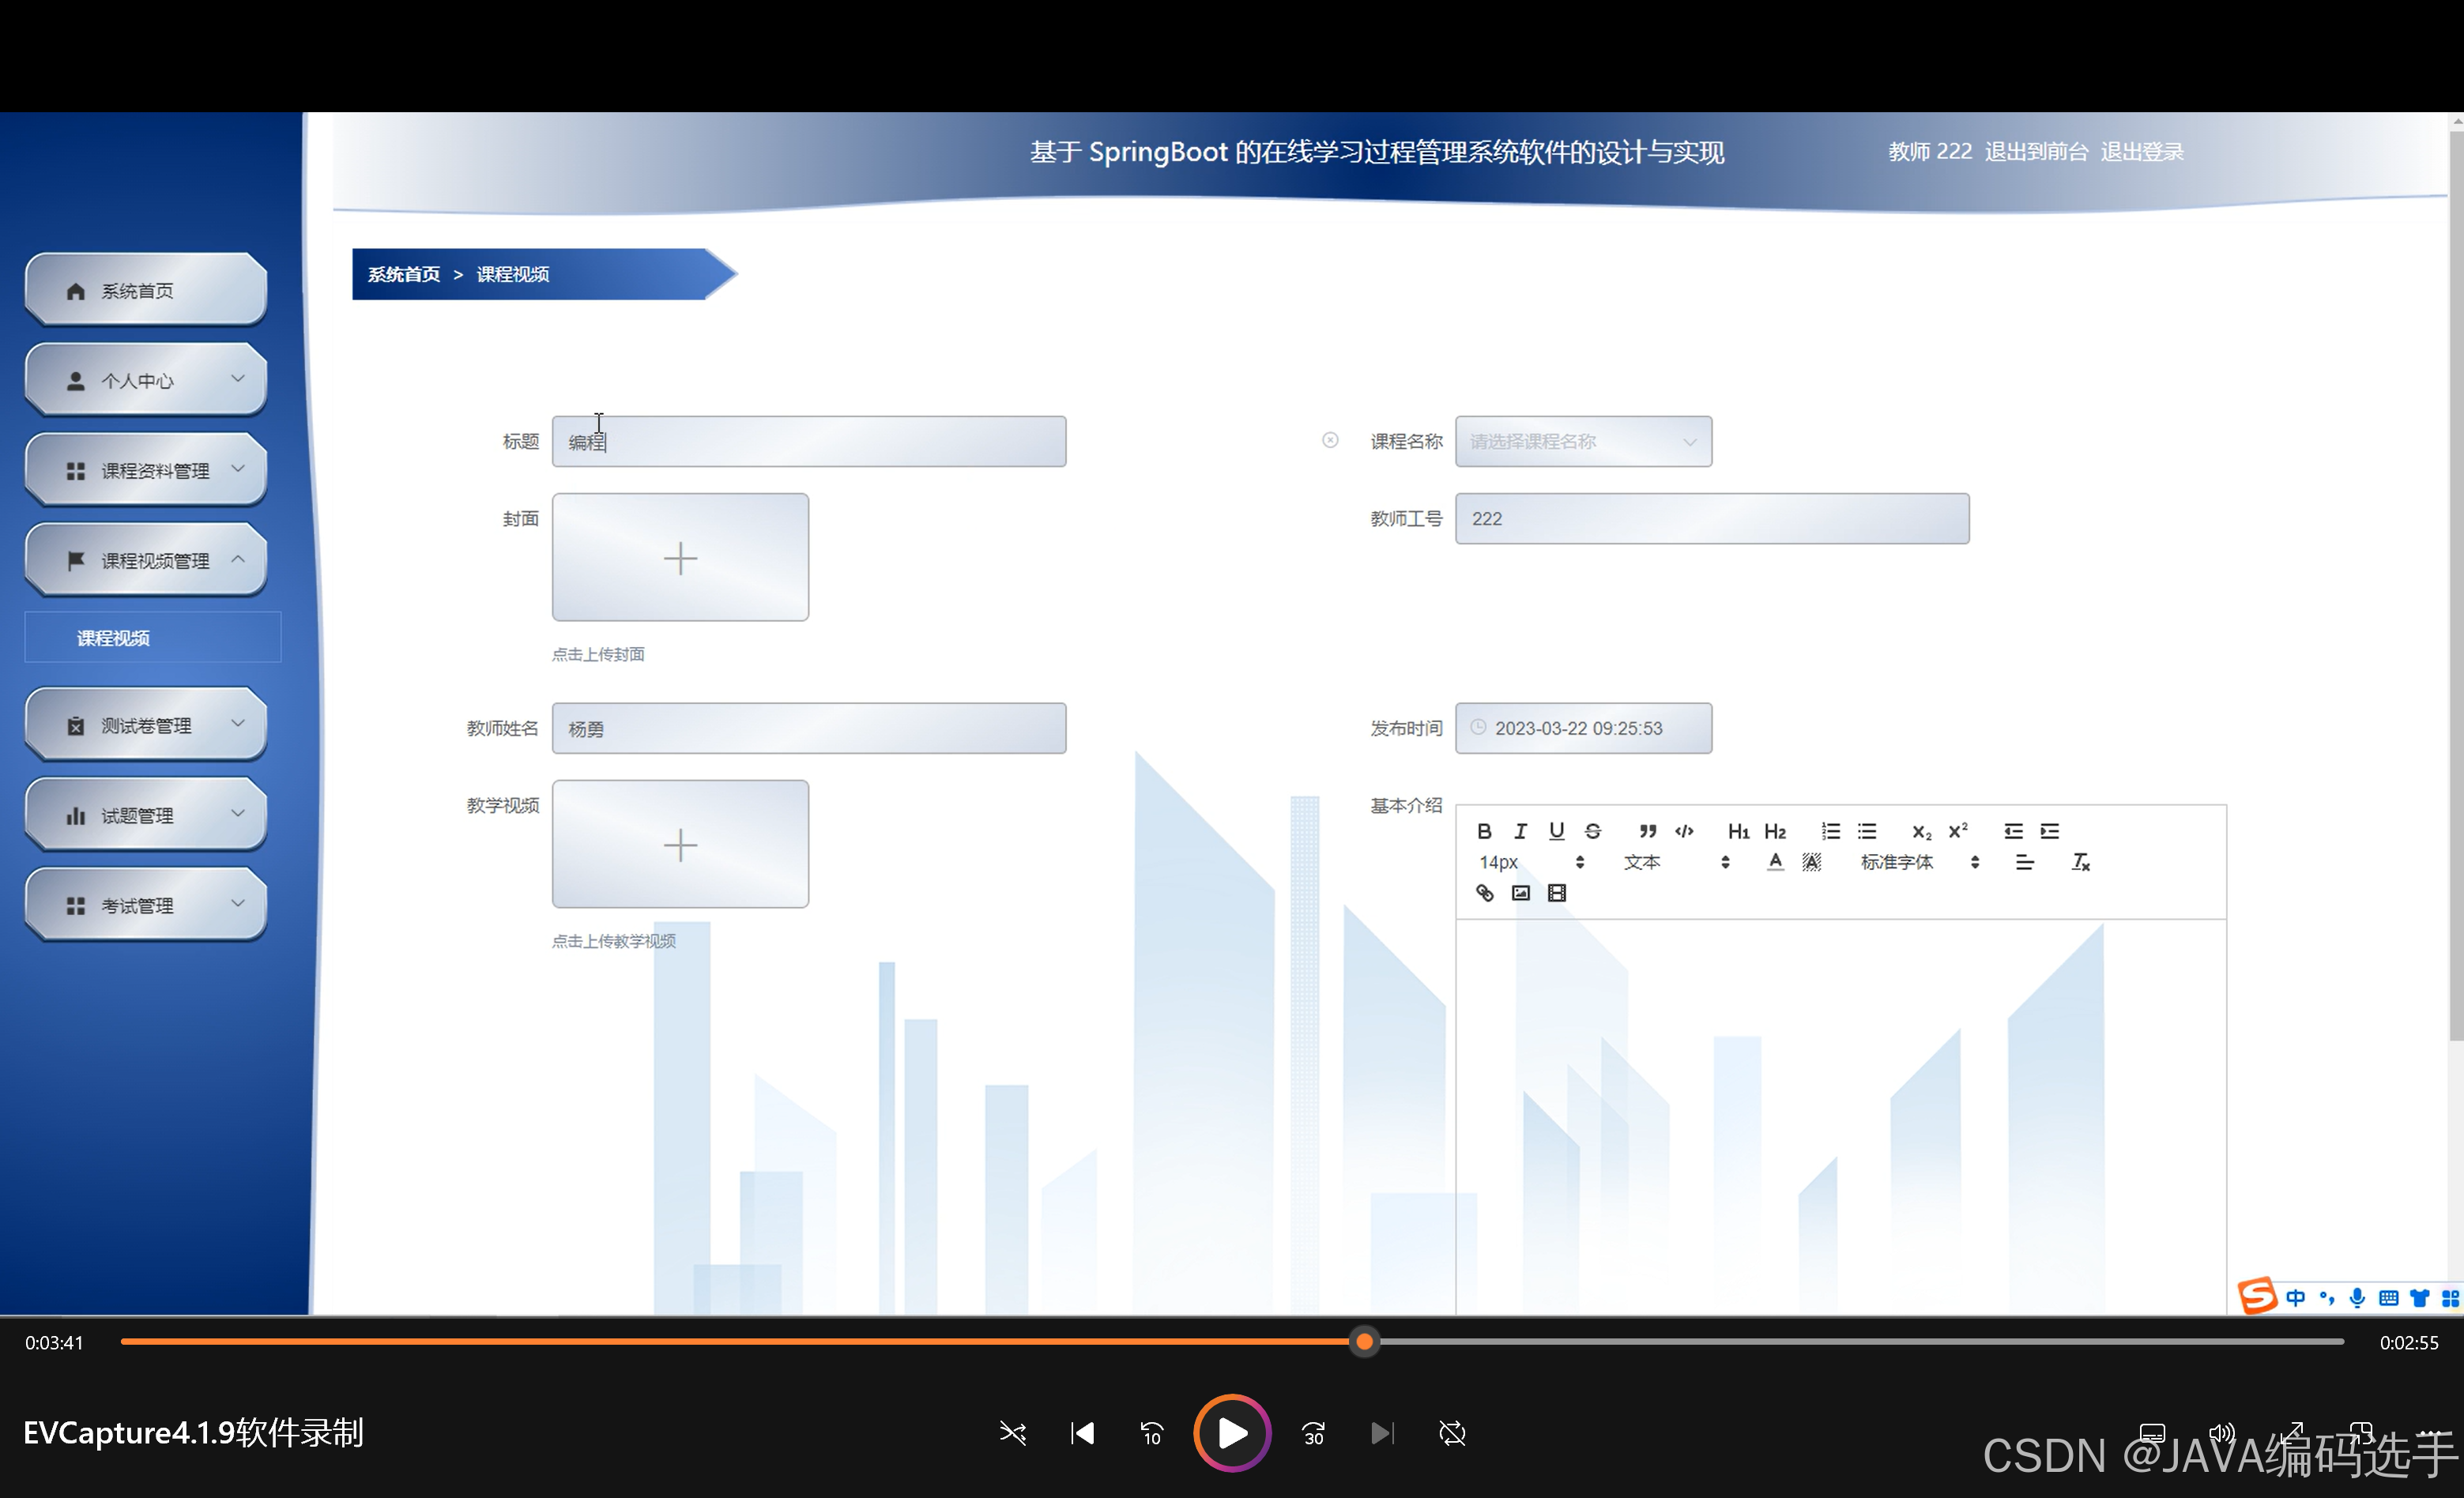Viewport: 2464px width, 1498px height.
Task: Clear formatting with the Tx icon
Action: [2080, 862]
